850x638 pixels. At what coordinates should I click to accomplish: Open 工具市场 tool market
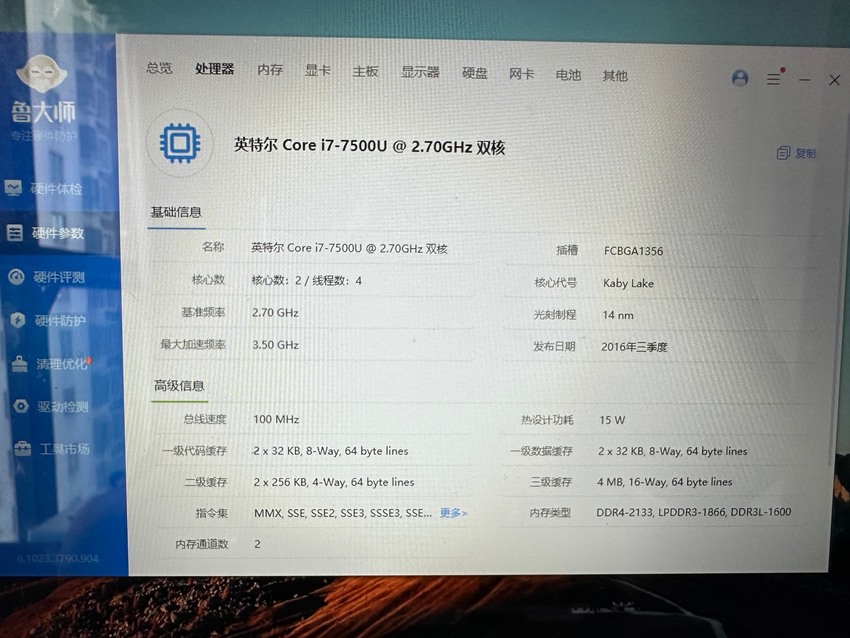(52, 449)
